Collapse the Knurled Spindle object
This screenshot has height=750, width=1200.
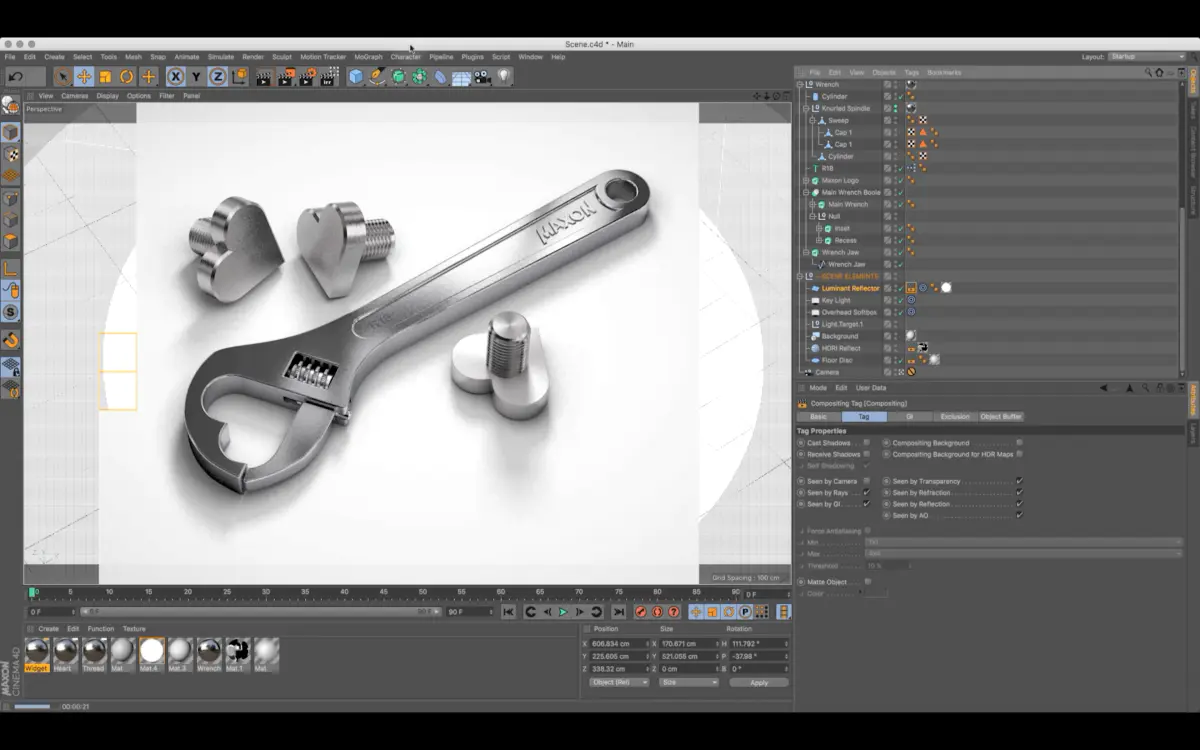(807, 108)
